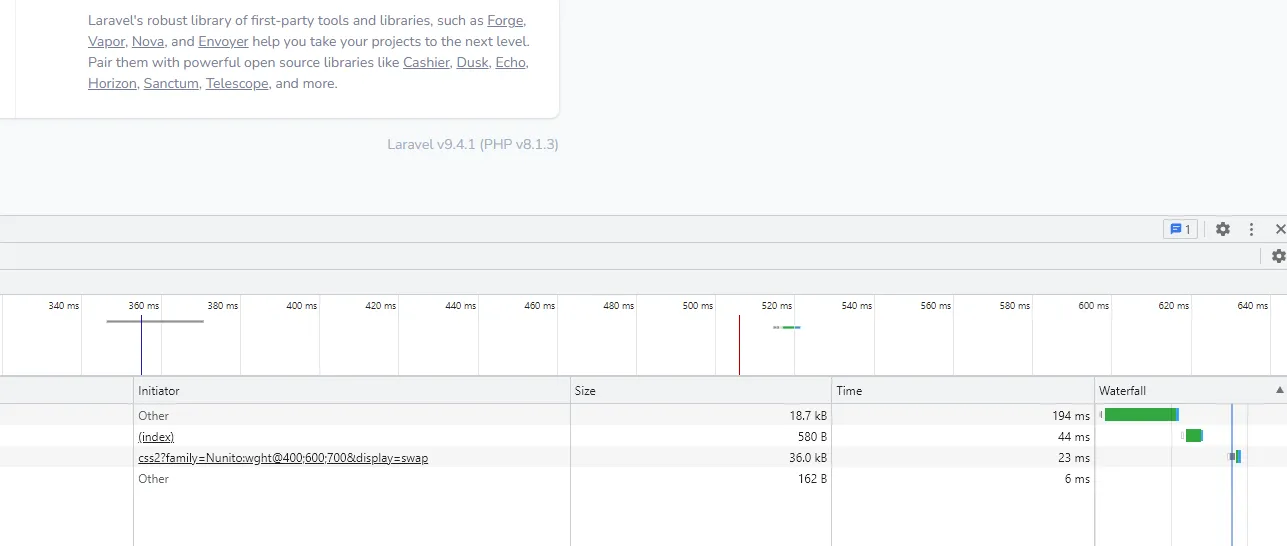Click the green request bar in timeline overview

(790, 327)
